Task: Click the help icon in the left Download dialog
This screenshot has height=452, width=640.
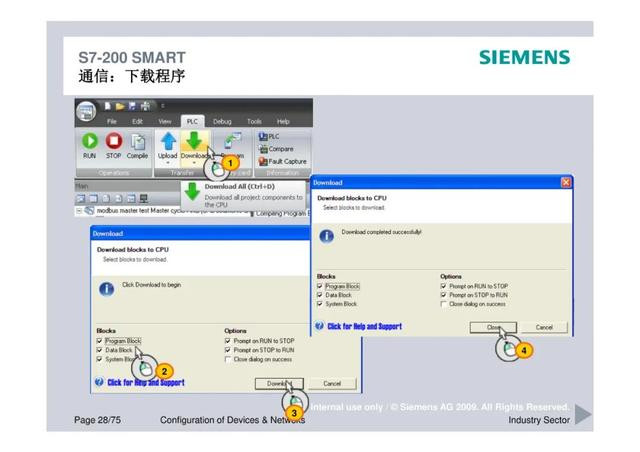Action: tap(99, 382)
